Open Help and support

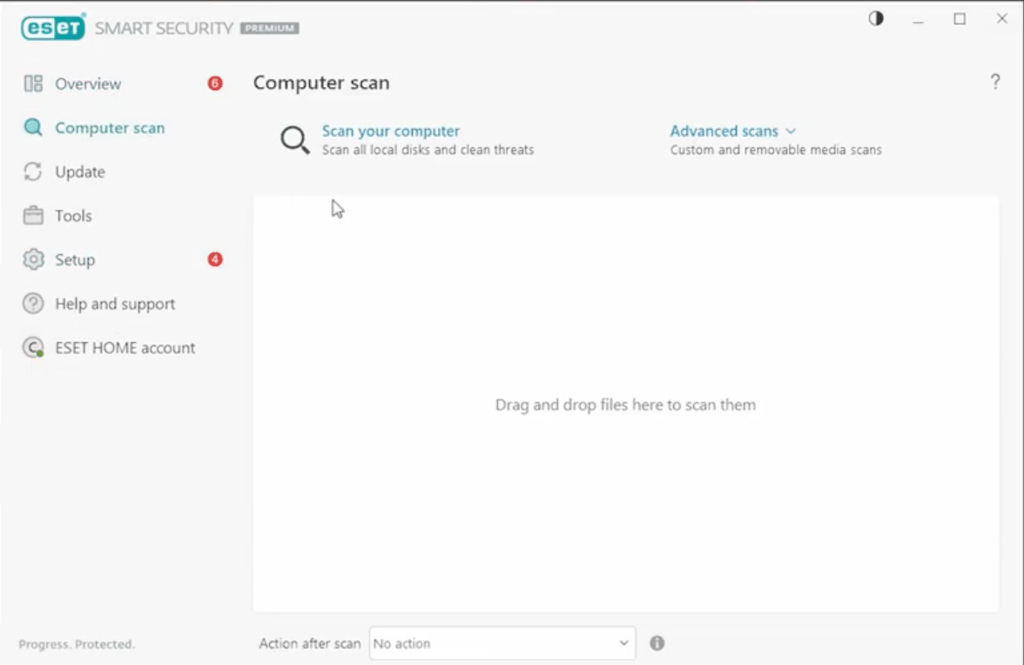pos(115,304)
